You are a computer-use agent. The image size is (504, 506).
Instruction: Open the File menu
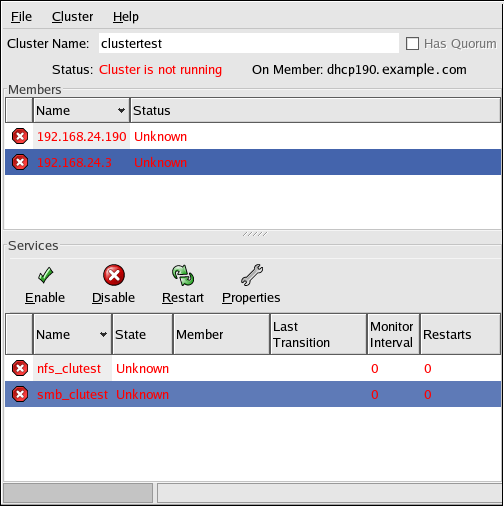tap(21, 17)
